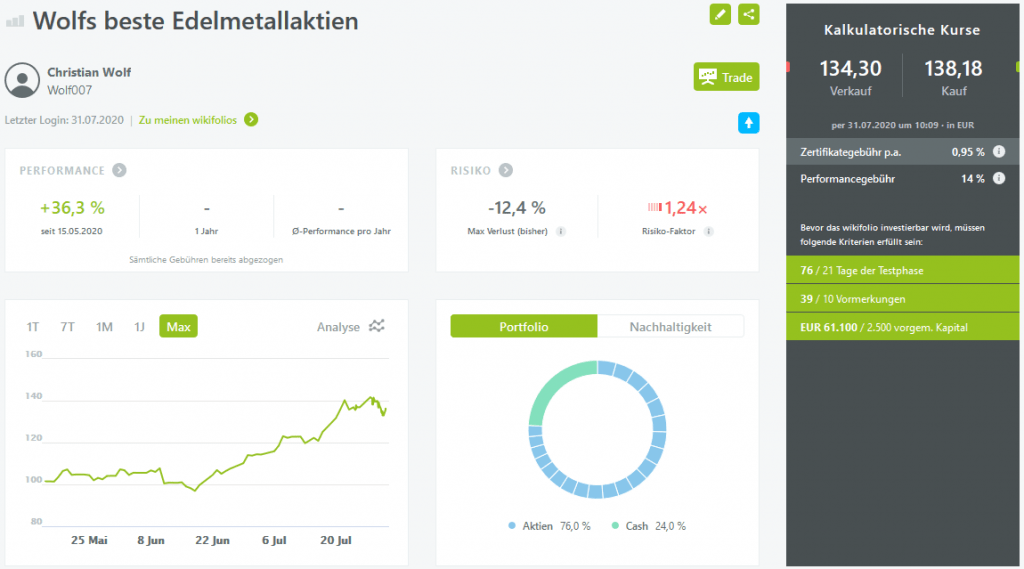
Task: Expand the Risiko section arrow
Action: [x=506, y=171]
